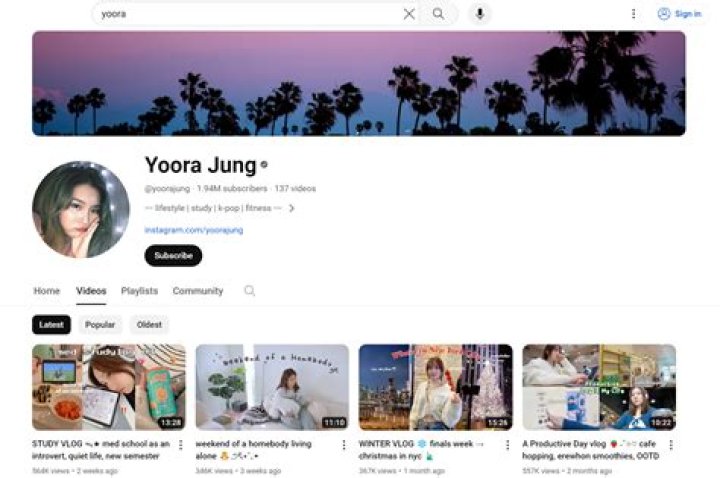This screenshot has height=478, width=720.
Task: Open the three-dot menu for WINTER VLOG video
Action: click(x=507, y=444)
